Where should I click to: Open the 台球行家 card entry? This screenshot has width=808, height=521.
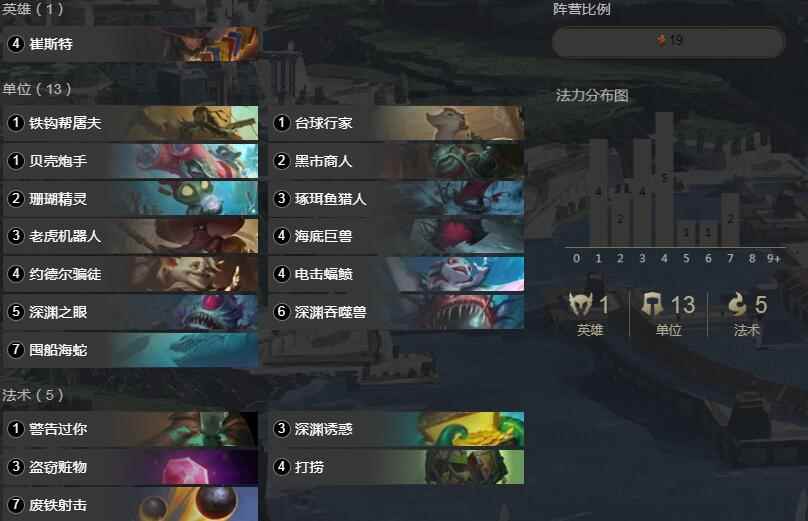click(396, 123)
